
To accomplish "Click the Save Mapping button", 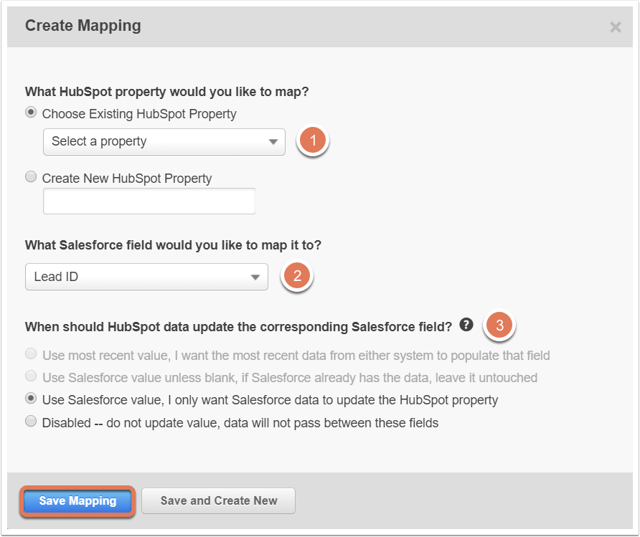I will pos(78,501).
